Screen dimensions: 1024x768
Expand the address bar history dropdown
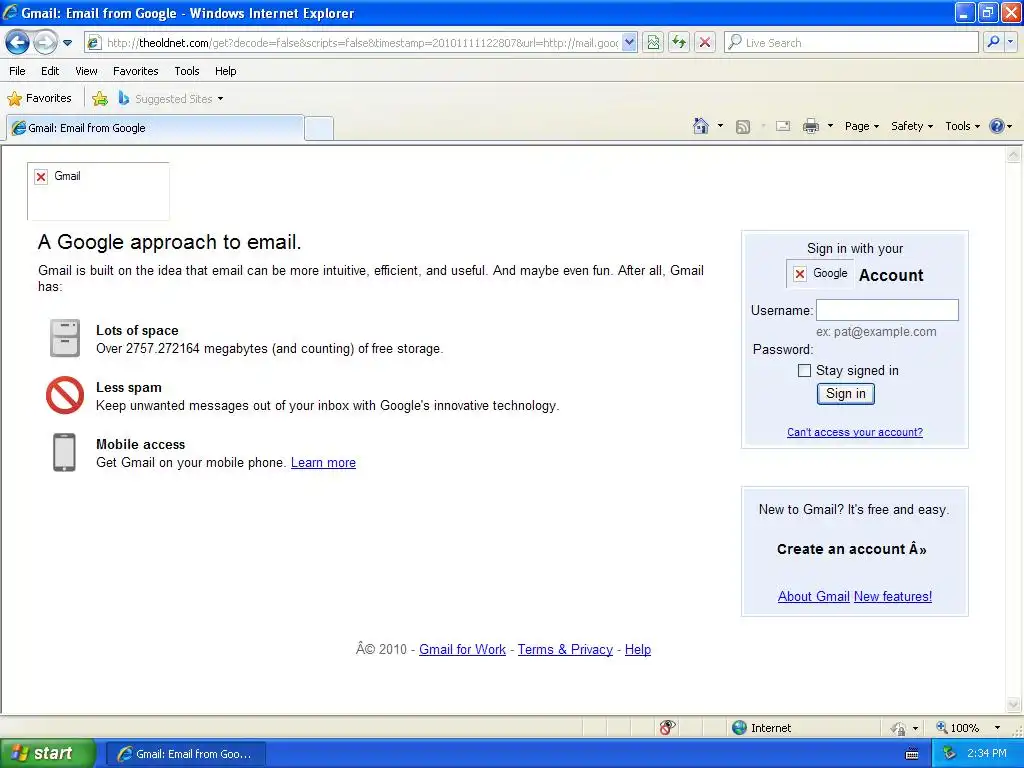629,43
